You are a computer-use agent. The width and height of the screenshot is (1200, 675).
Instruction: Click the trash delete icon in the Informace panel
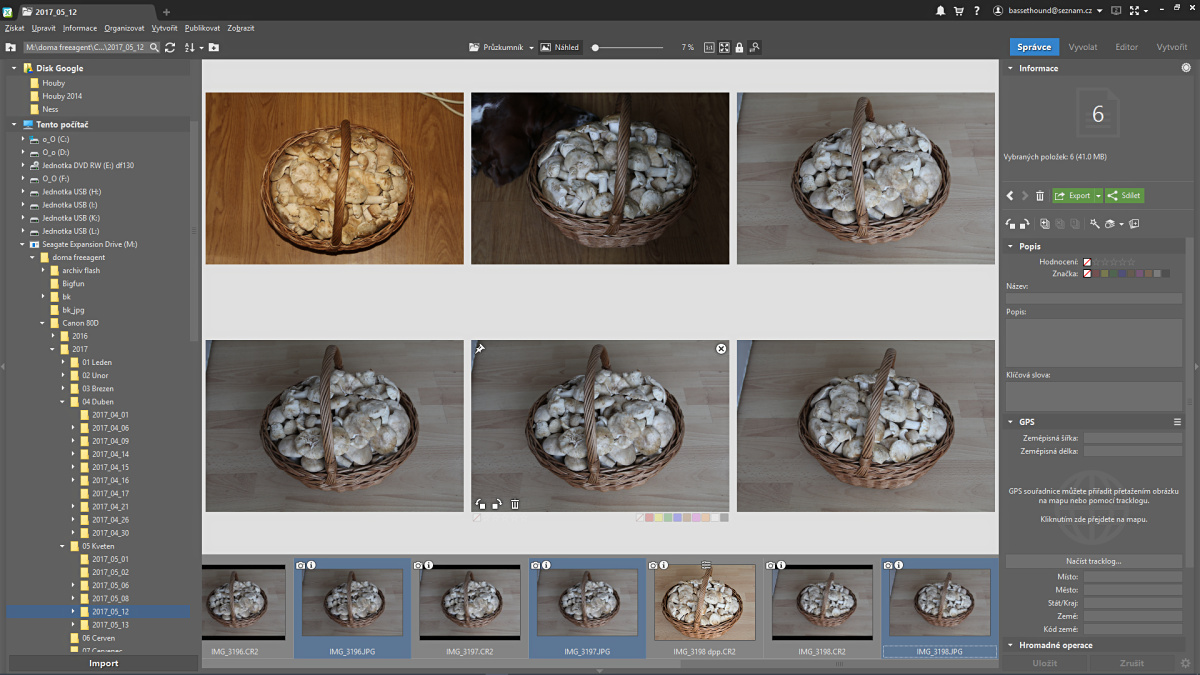pos(1040,196)
